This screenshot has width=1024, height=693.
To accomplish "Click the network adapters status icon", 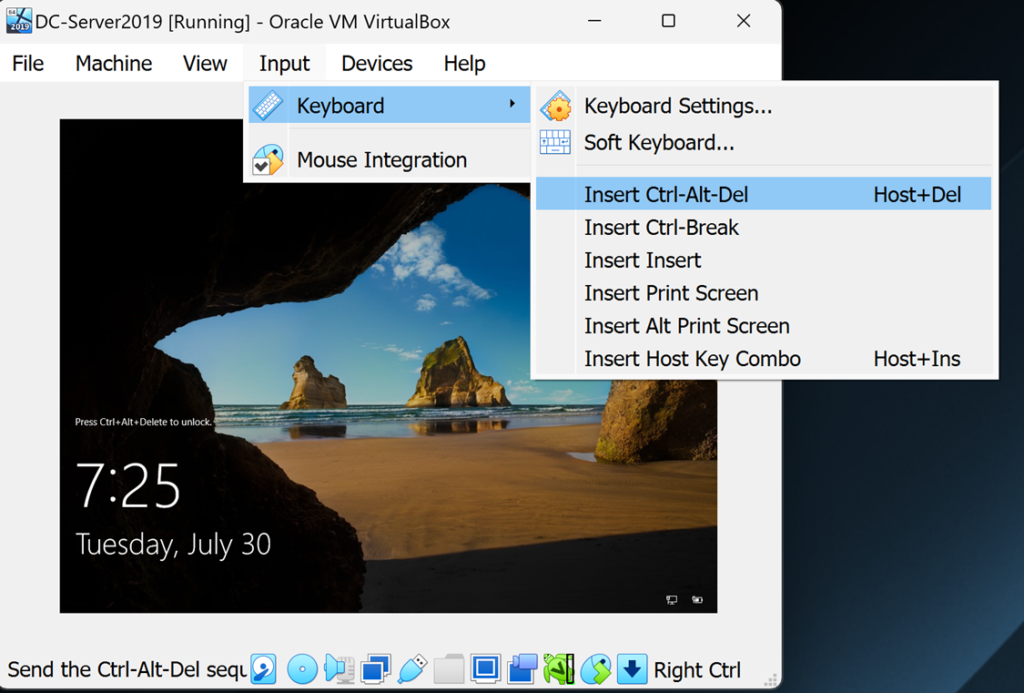I will (x=376, y=668).
